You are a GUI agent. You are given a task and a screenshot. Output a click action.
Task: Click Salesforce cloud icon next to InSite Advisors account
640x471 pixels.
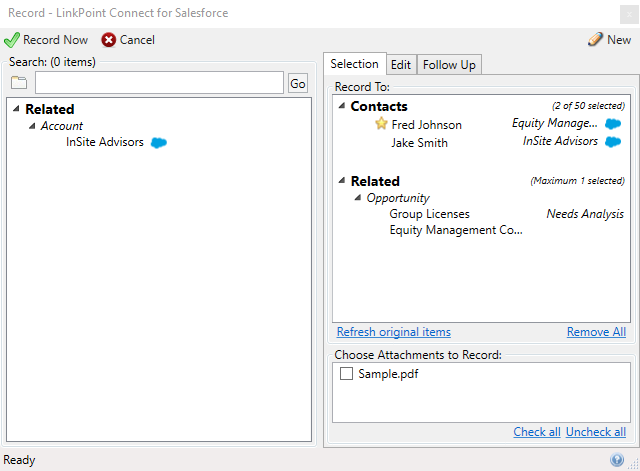click(x=159, y=142)
